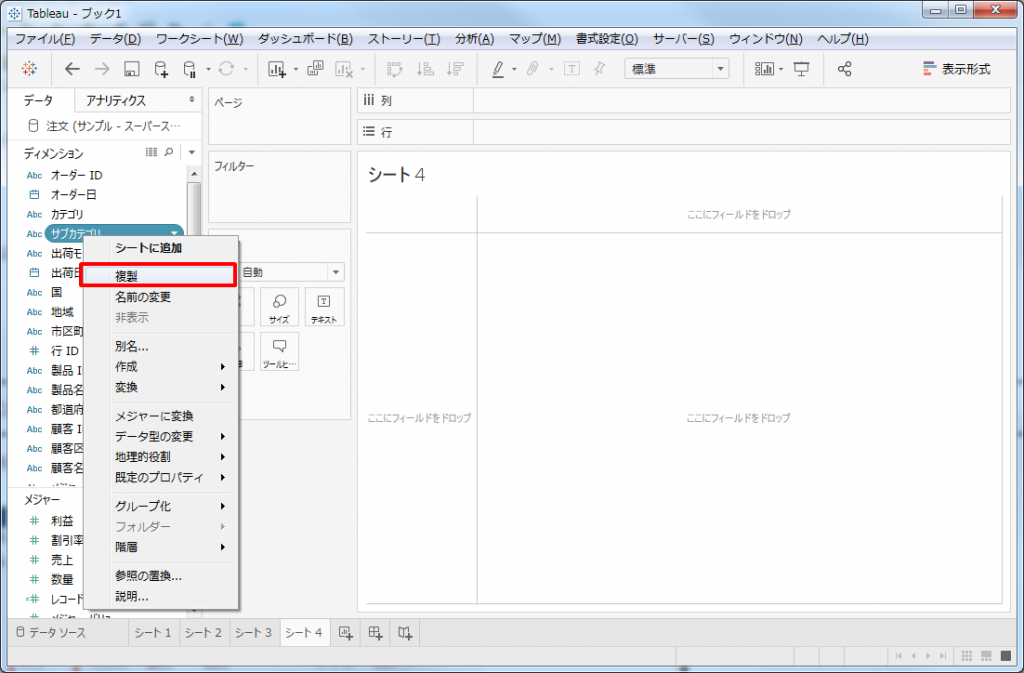1024x673 pixels.
Task: Click the add new data source icon
Action: coord(161,69)
